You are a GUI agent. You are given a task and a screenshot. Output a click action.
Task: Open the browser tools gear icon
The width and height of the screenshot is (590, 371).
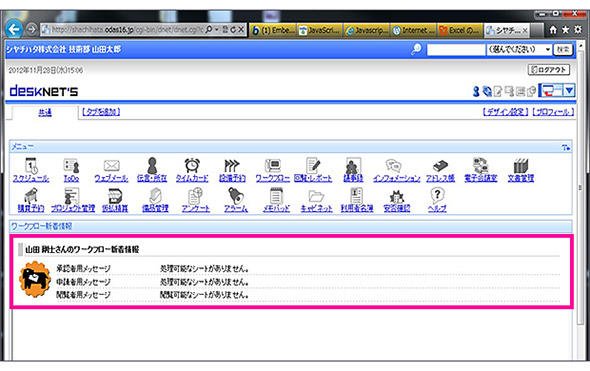tap(578, 30)
